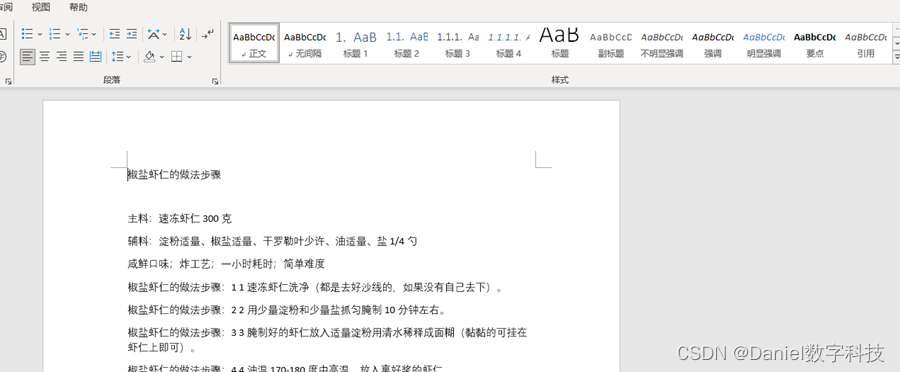Click the line 主料:速冻虾仁 300 克
The image size is (900, 372).
pos(180,219)
